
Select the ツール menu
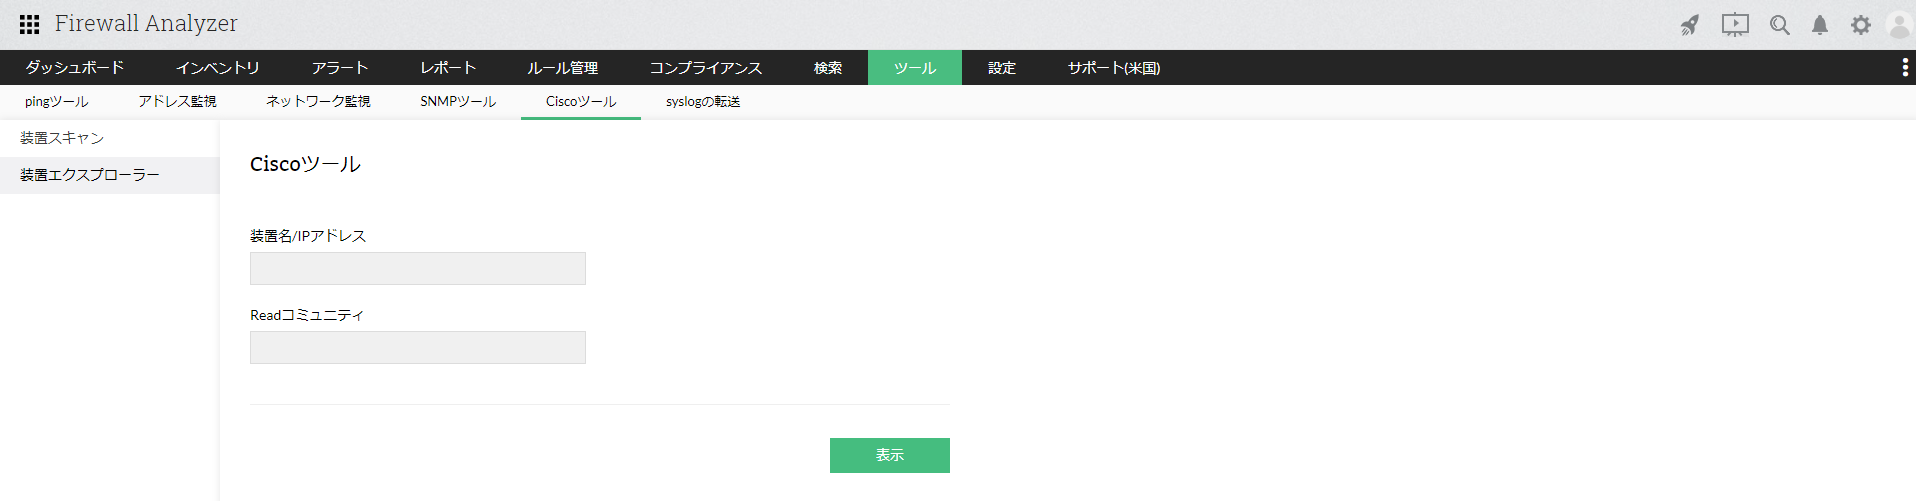click(x=915, y=68)
